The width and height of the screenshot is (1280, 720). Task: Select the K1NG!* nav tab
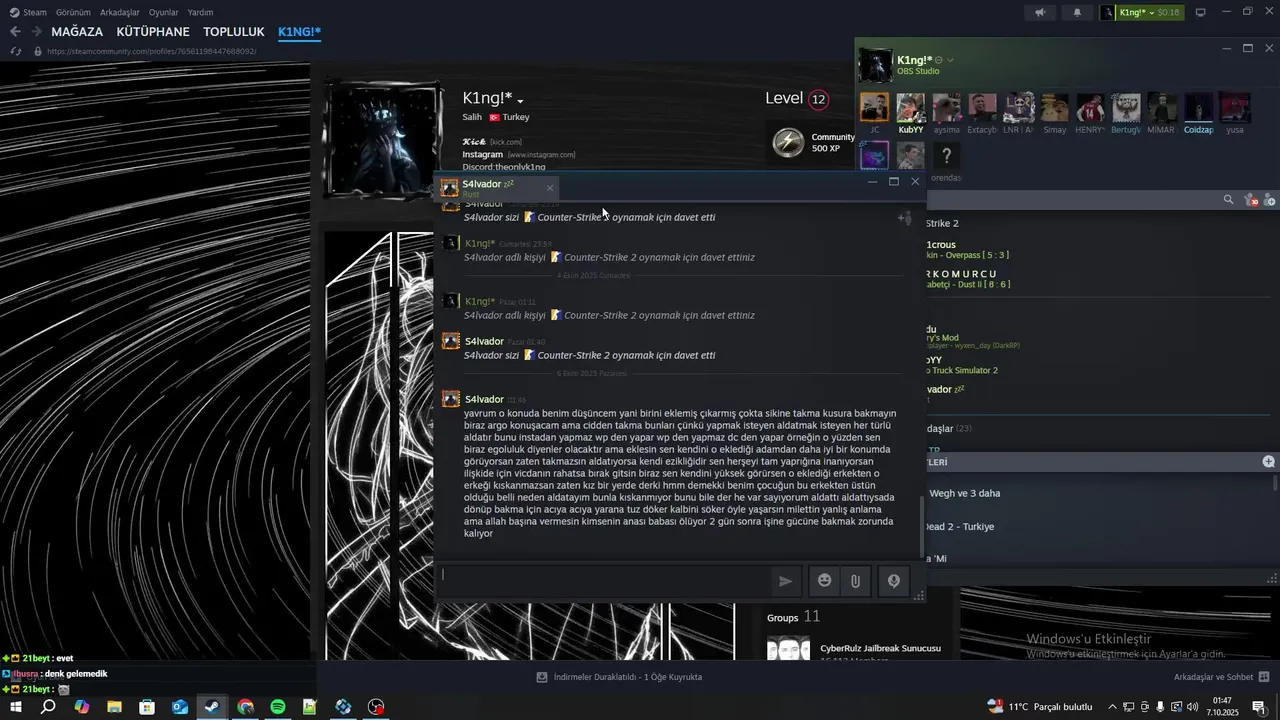[x=299, y=32]
